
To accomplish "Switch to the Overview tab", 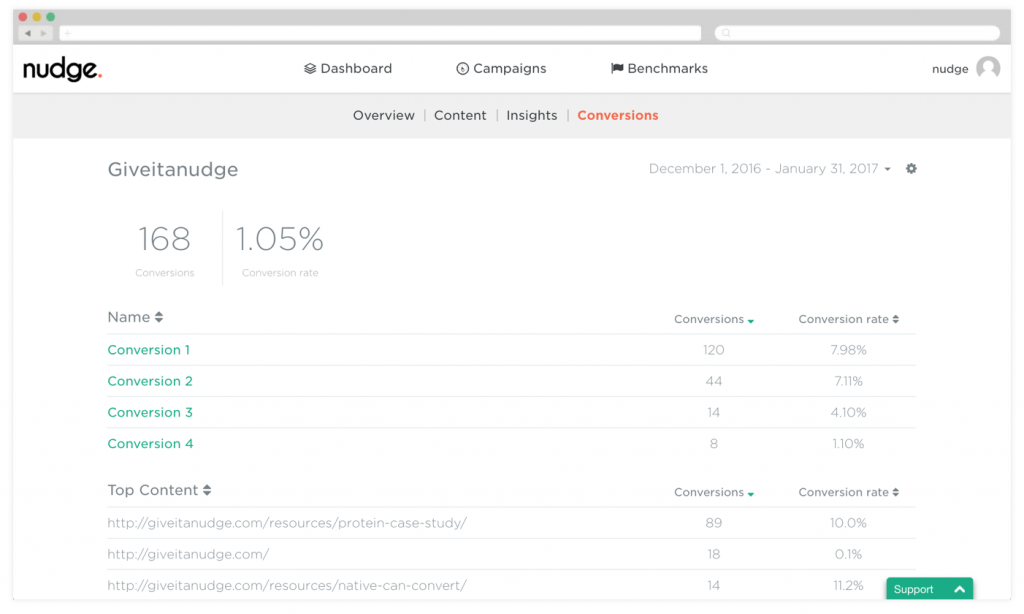I will 384,115.
